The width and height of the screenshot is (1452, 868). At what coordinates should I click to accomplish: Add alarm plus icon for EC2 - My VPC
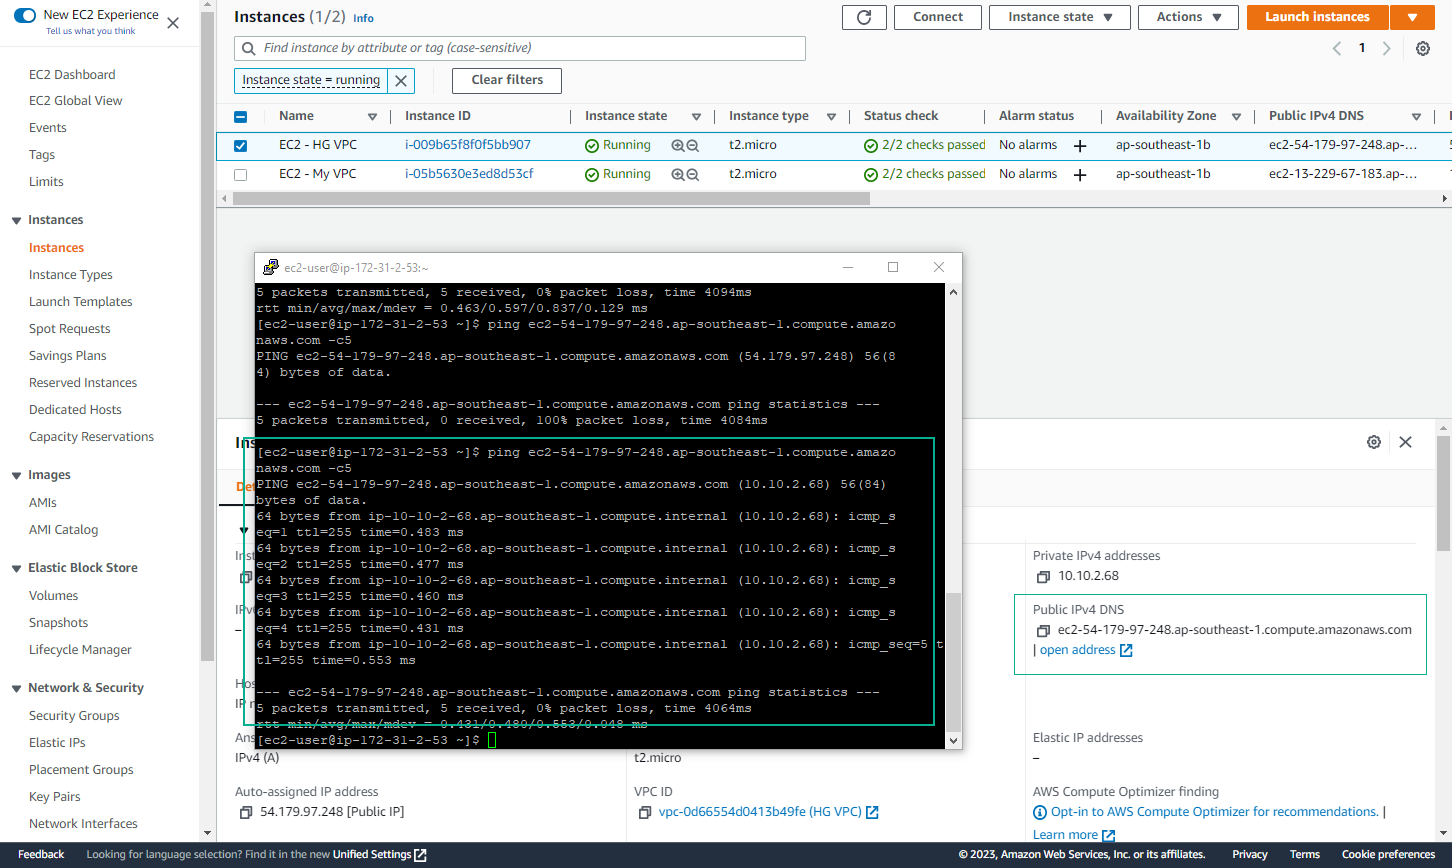pos(1080,175)
